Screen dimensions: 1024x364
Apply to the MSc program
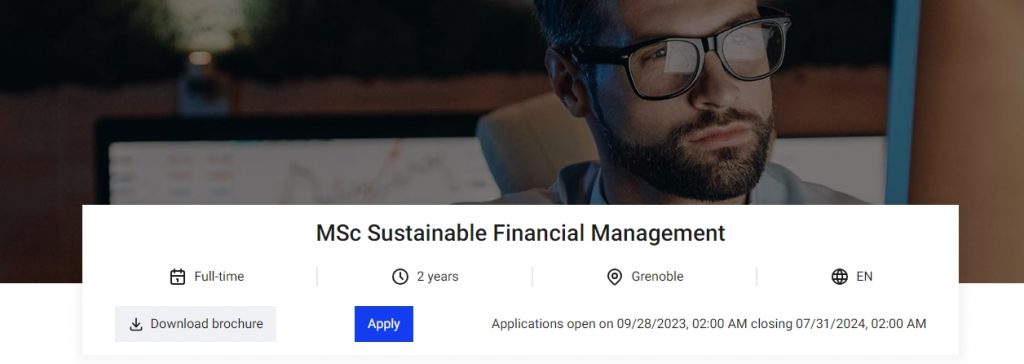coord(384,324)
